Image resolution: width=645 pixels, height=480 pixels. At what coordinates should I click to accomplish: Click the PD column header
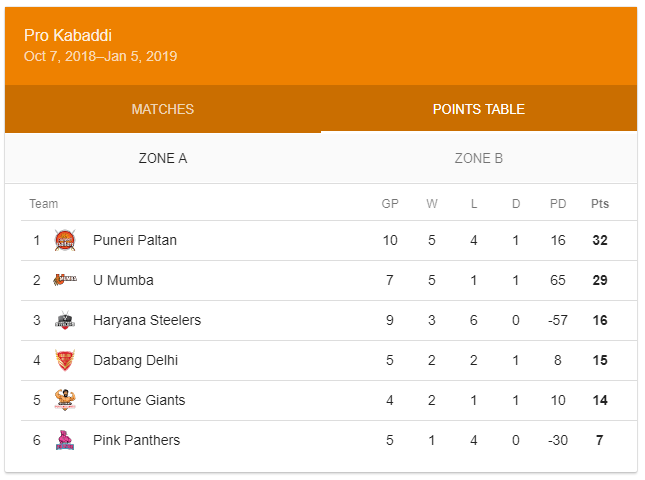(558, 204)
